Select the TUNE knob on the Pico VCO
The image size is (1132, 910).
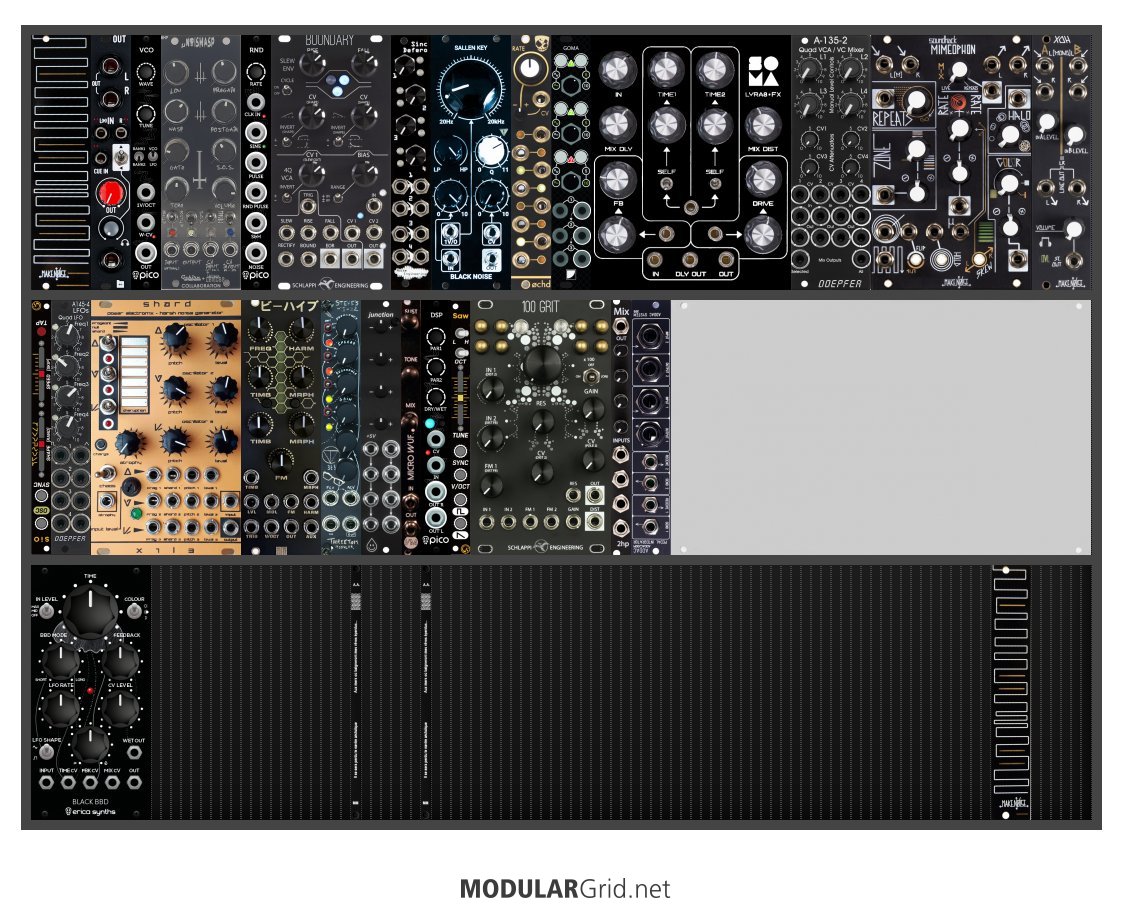click(x=147, y=114)
